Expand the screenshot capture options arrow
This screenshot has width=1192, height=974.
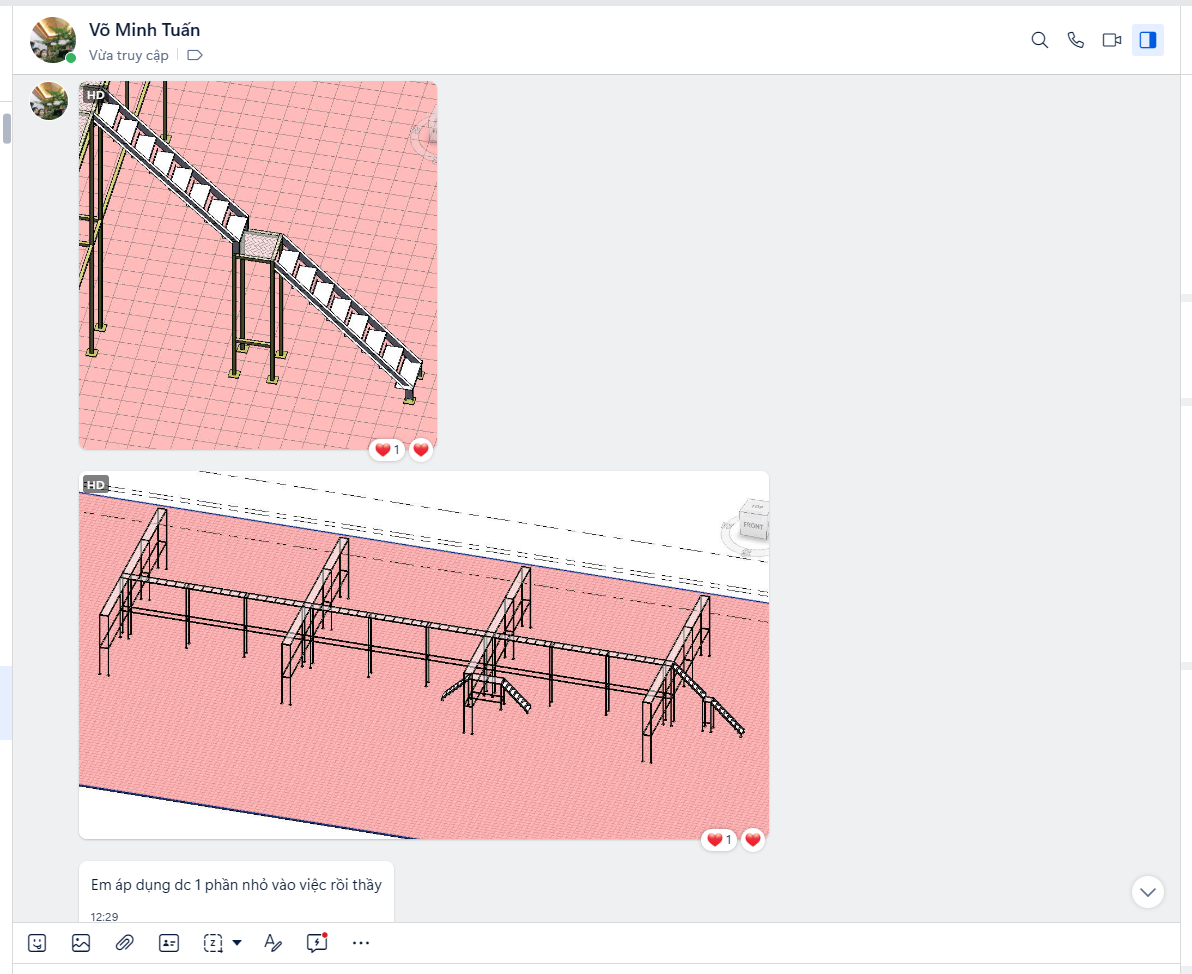pyautogui.click(x=237, y=942)
